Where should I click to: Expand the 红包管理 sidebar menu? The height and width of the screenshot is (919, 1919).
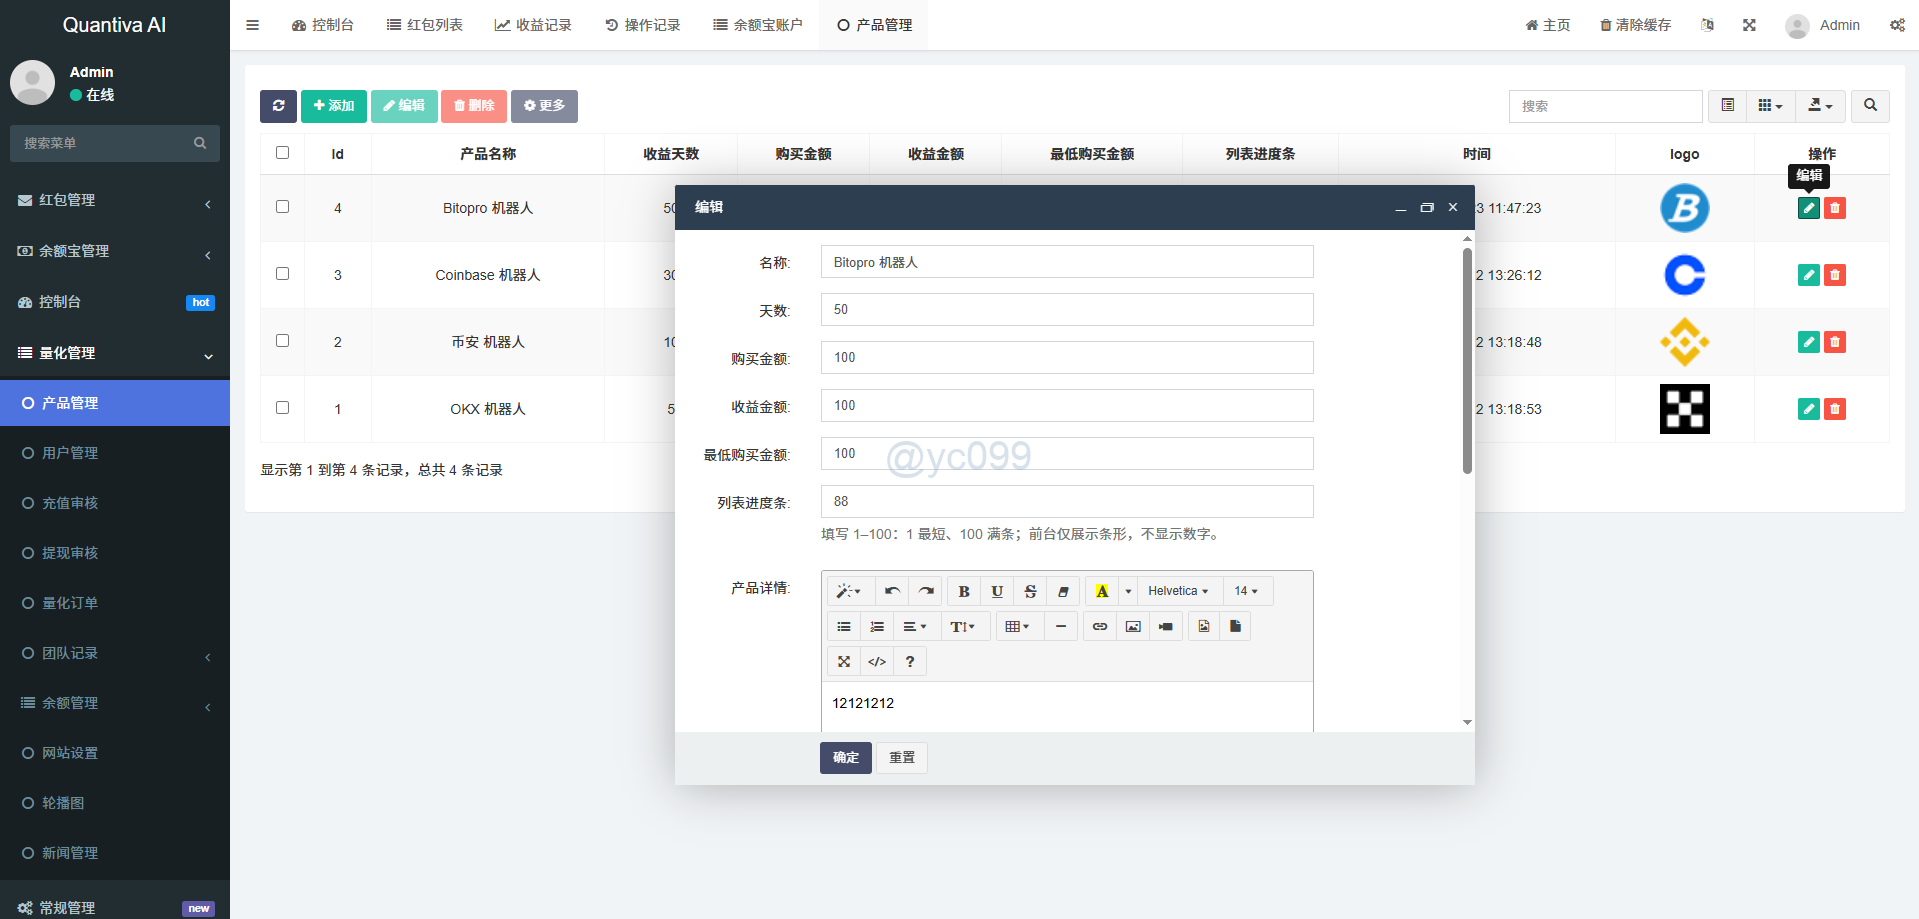[x=115, y=201]
